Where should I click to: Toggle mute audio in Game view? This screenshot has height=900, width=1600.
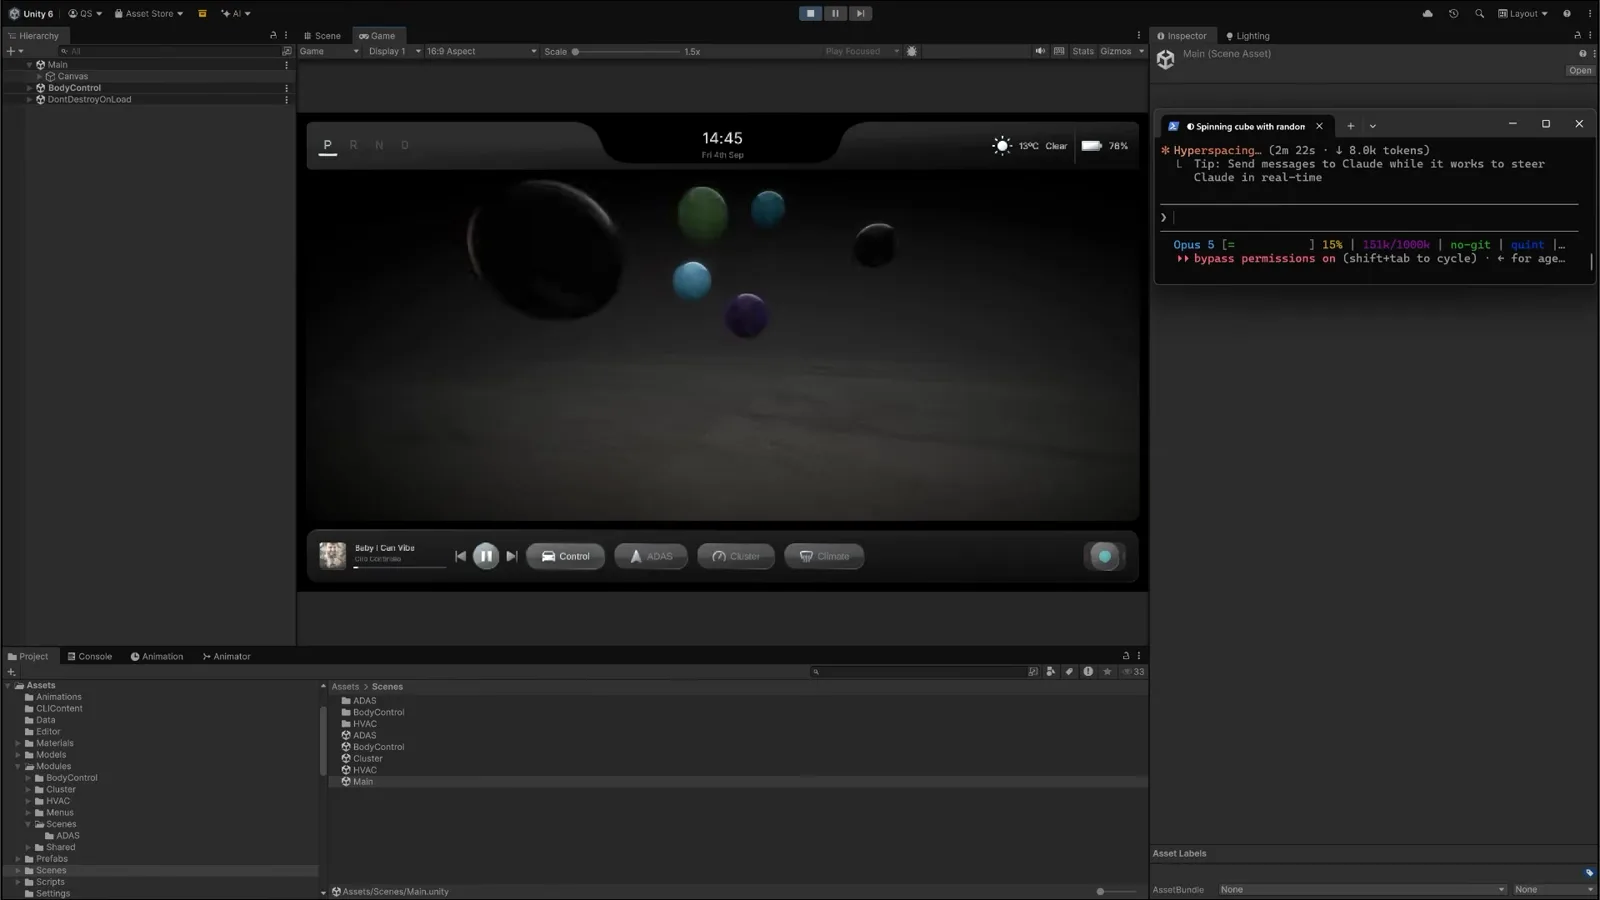click(1040, 51)
